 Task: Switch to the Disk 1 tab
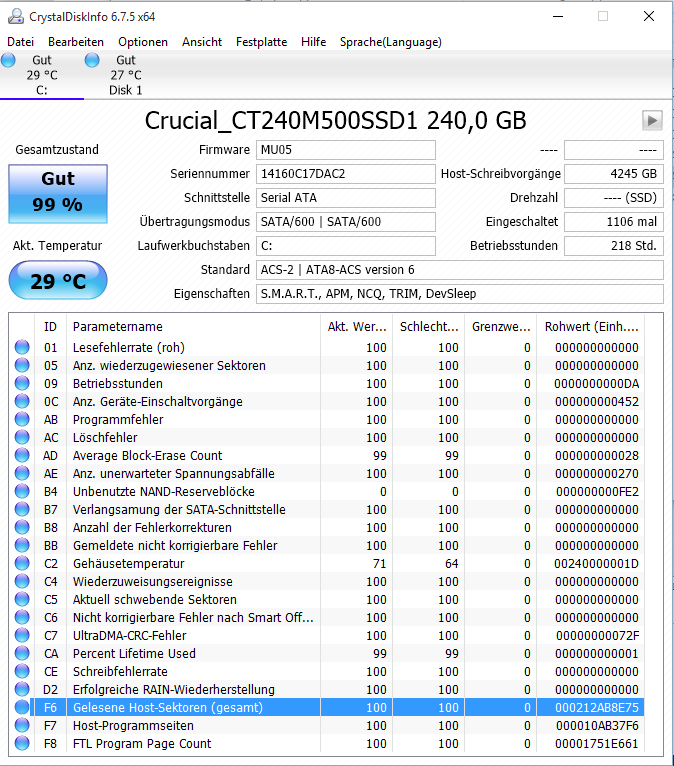(126, 75)
